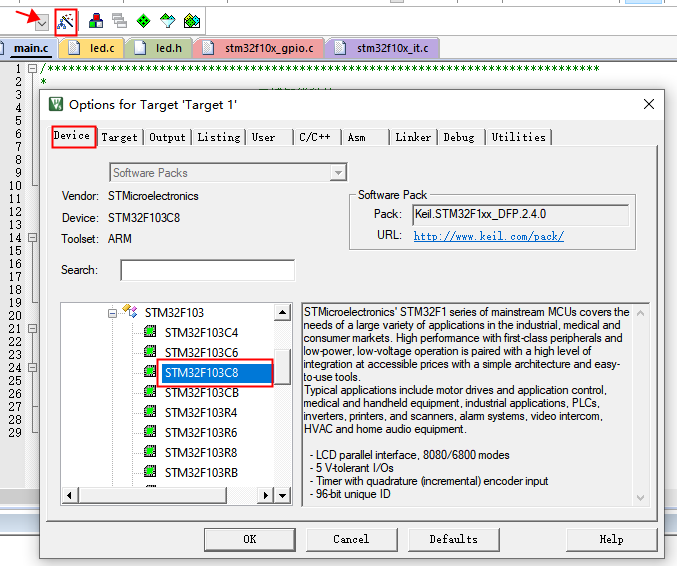Click the device Search input field
Screen dimensions: 677x566
(208, 270)
